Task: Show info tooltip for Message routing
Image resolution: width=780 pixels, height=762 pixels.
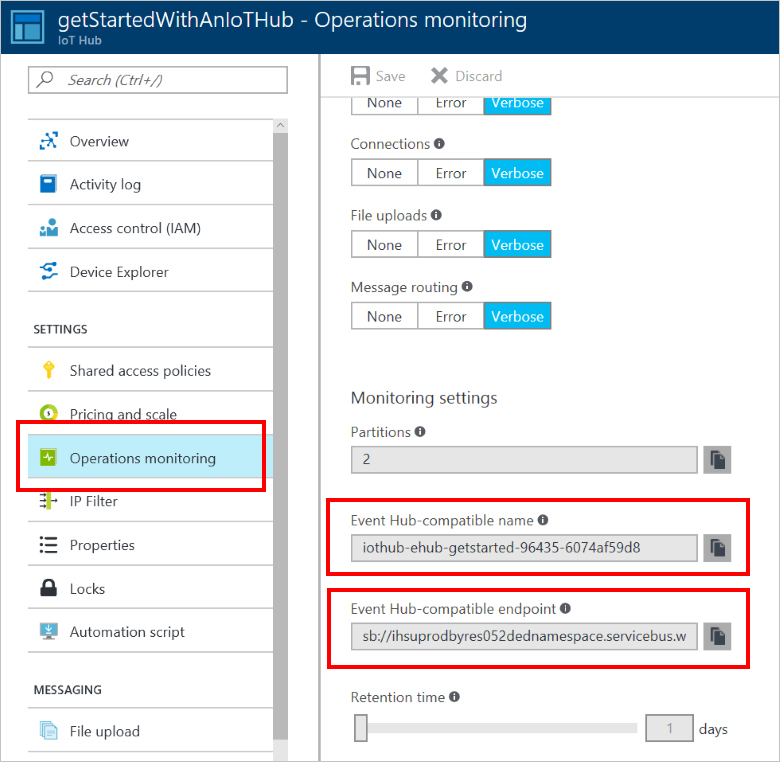Action: [x=467, y=286]
